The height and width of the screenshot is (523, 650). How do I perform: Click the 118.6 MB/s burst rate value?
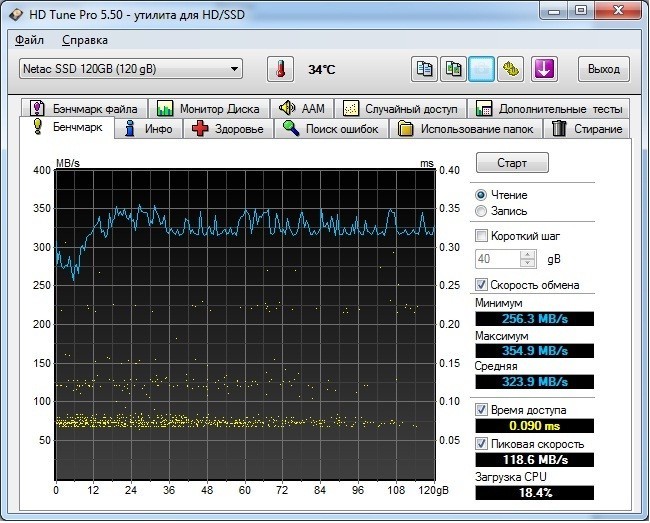coord(534,460)
